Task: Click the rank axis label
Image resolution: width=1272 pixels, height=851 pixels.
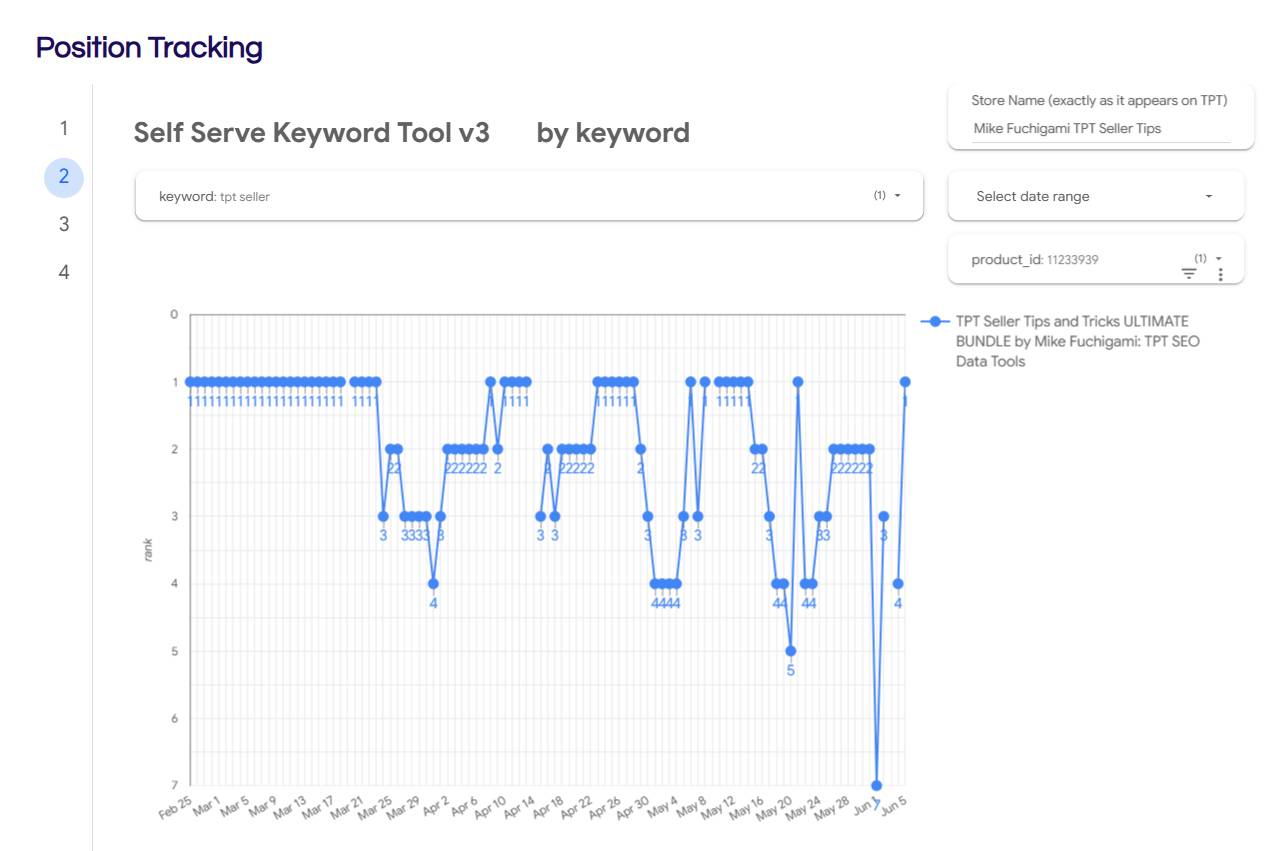Action: click(x=148, y=549)
